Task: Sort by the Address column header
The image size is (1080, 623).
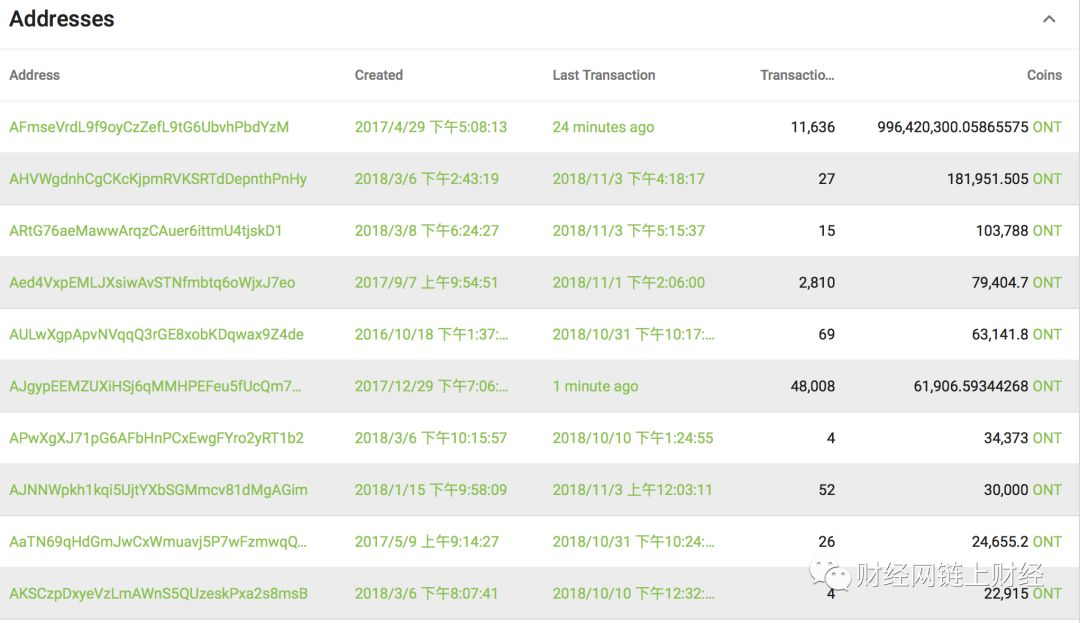Action: 34,75
